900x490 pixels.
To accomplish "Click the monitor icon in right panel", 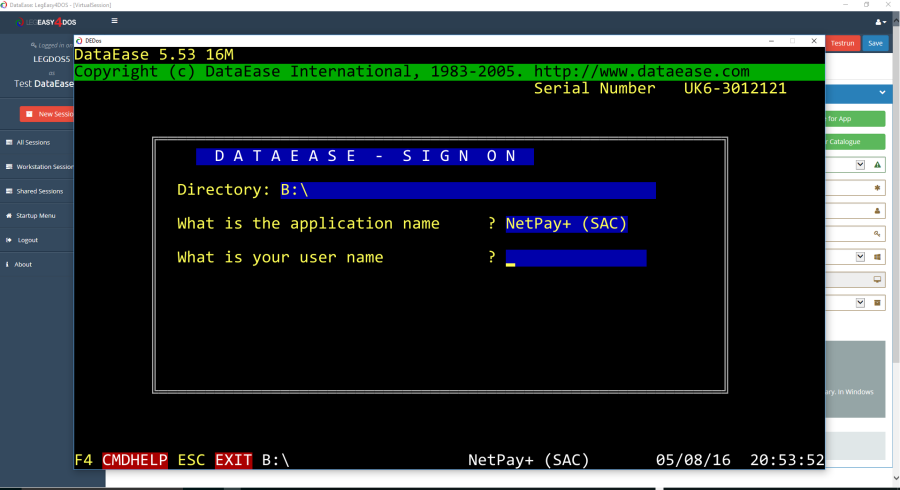I will (877, 279).
